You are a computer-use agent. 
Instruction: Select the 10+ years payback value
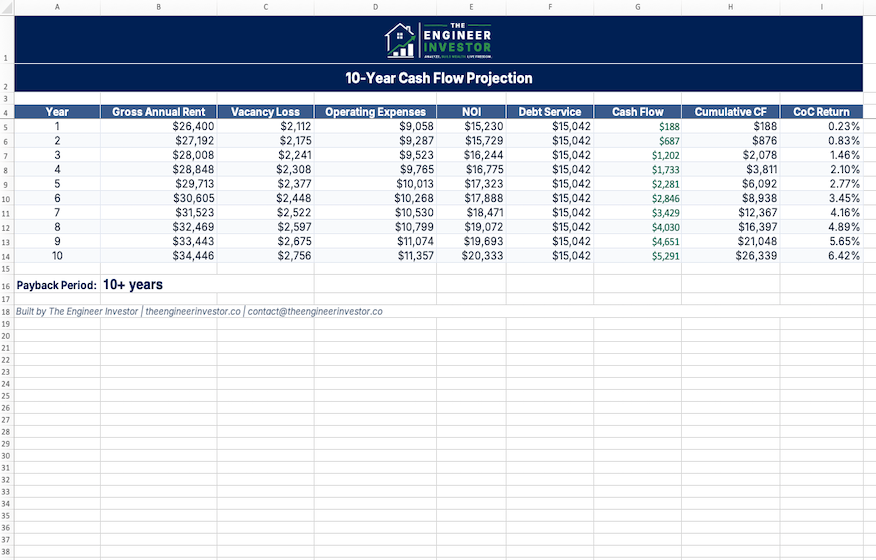(133, 284)
